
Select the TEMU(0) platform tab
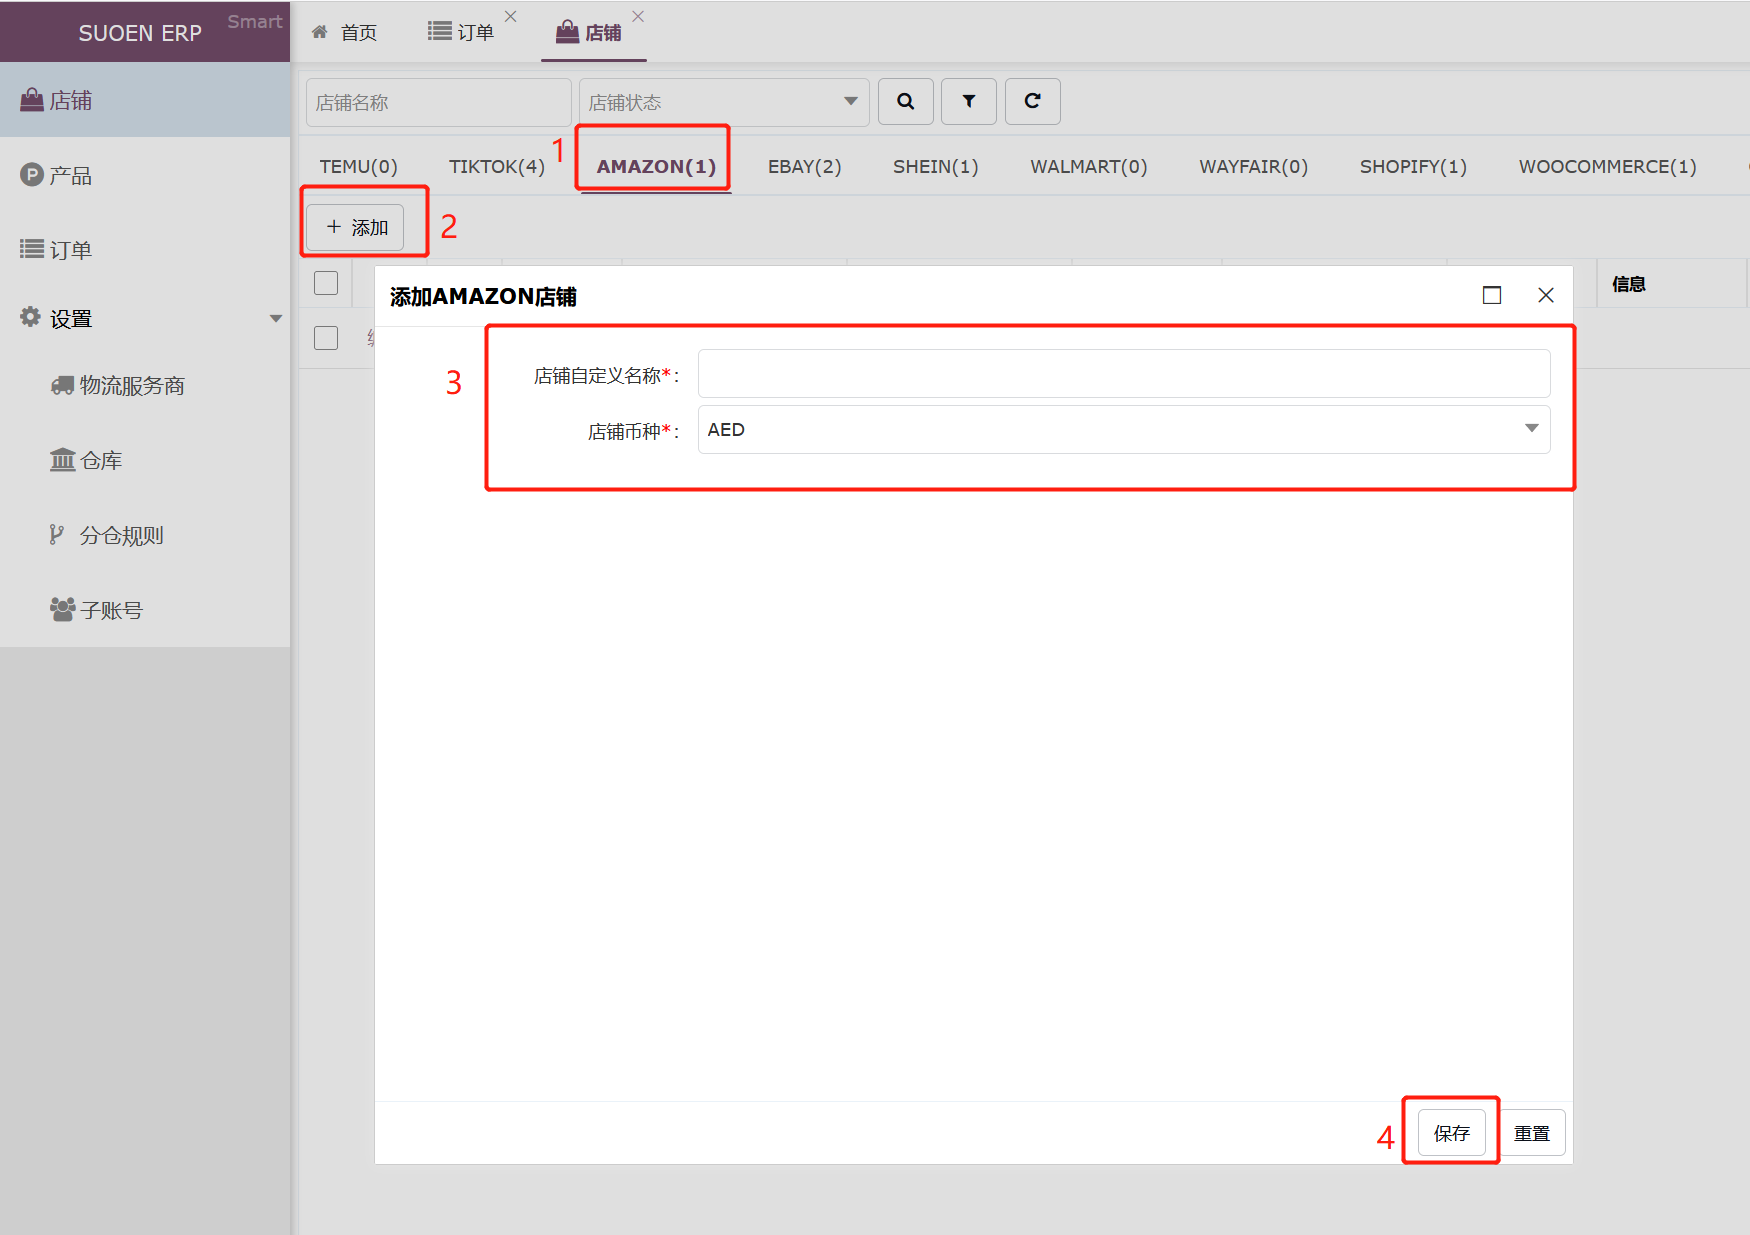click(x=358, y=166)
